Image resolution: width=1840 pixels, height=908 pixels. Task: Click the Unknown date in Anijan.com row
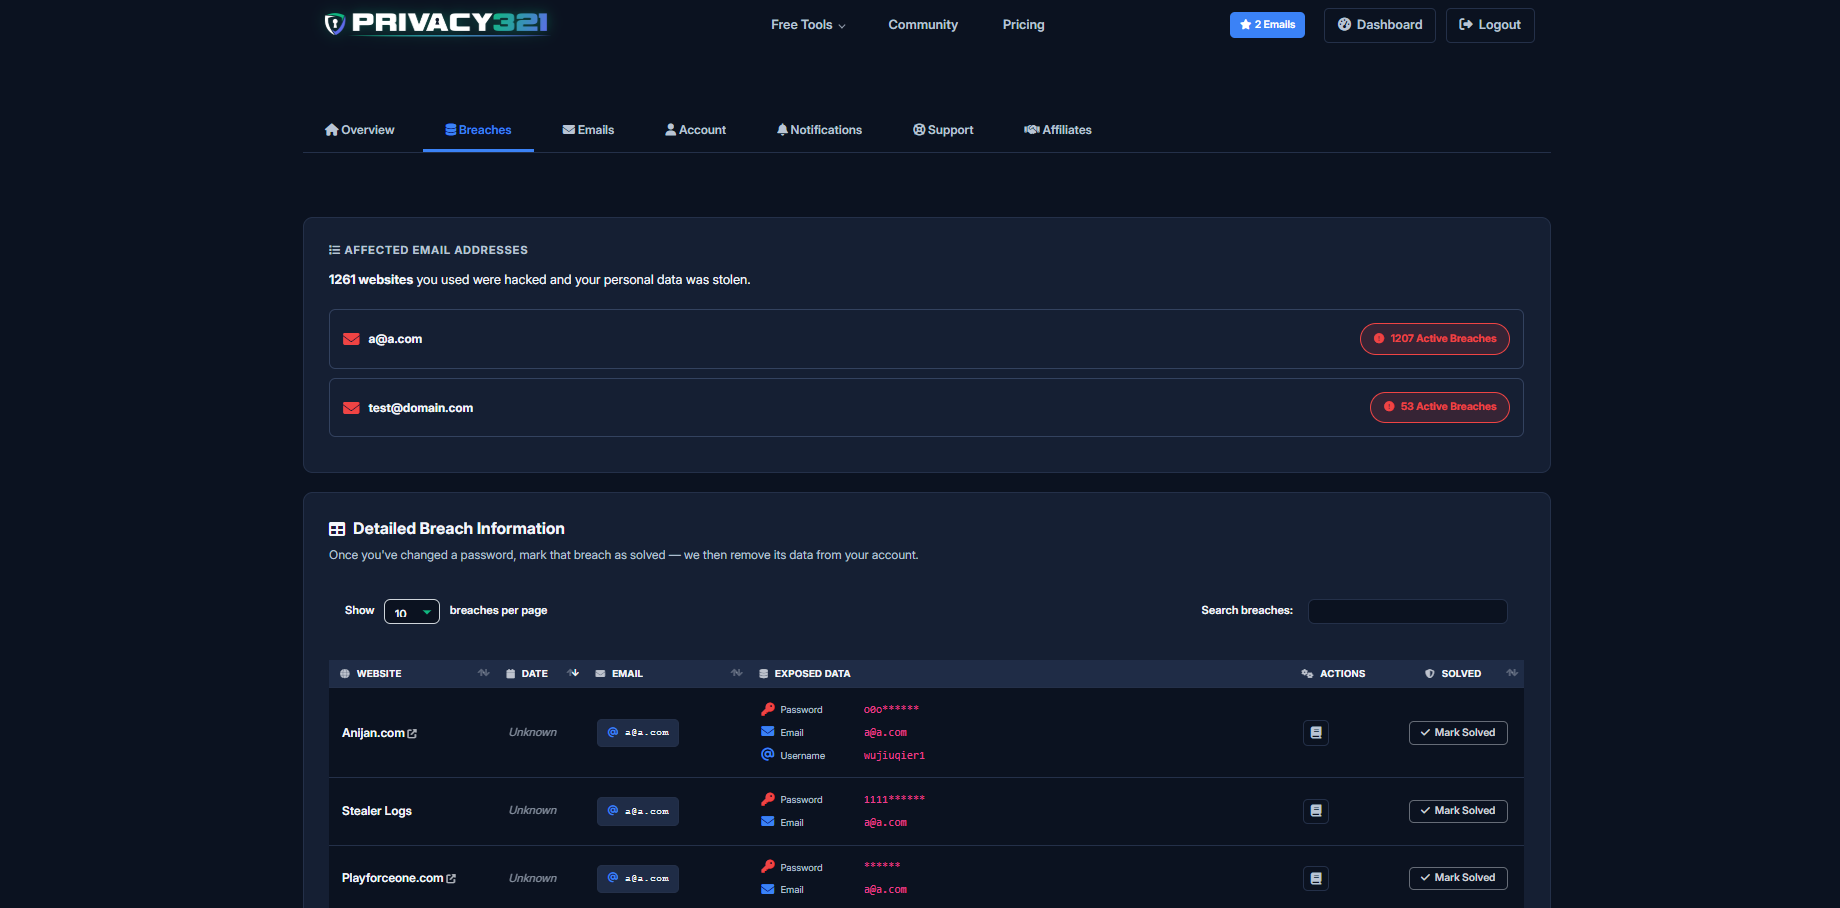click(x=533, y=733)
